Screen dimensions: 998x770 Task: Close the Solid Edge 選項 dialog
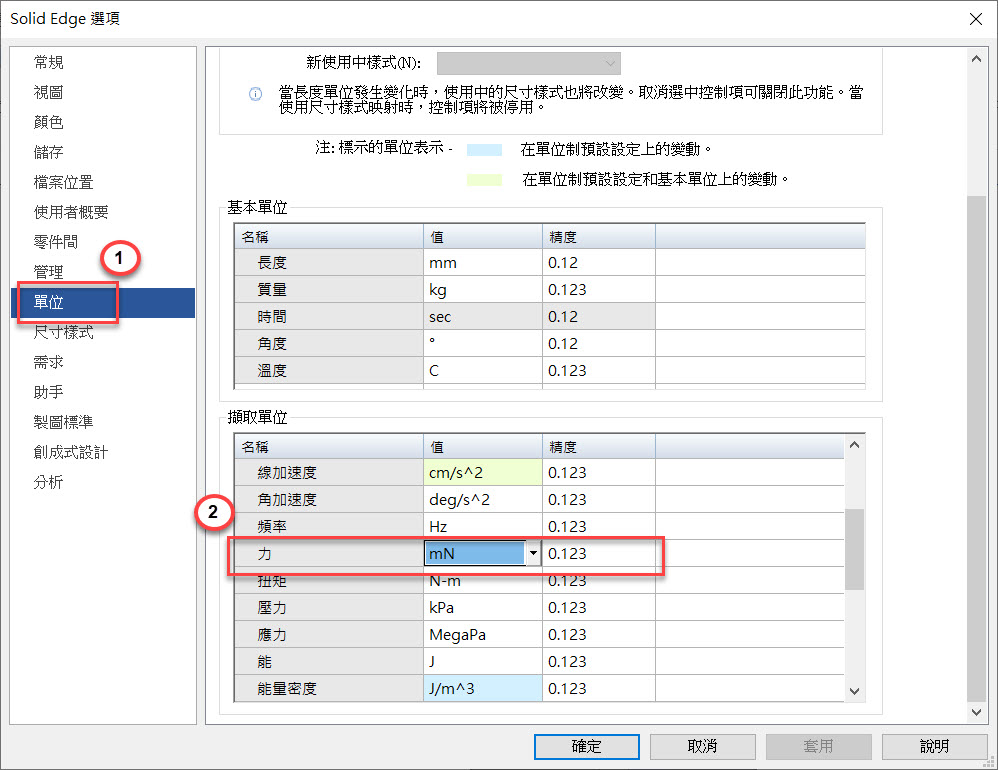click(x=976, y=19)
